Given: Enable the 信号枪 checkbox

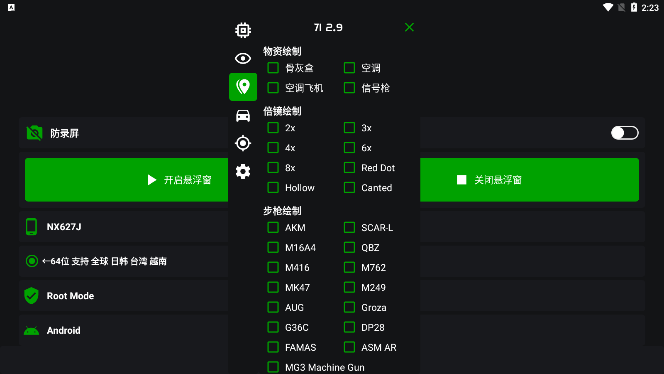Looking at the screenshot, I should [x=349, y=88].
